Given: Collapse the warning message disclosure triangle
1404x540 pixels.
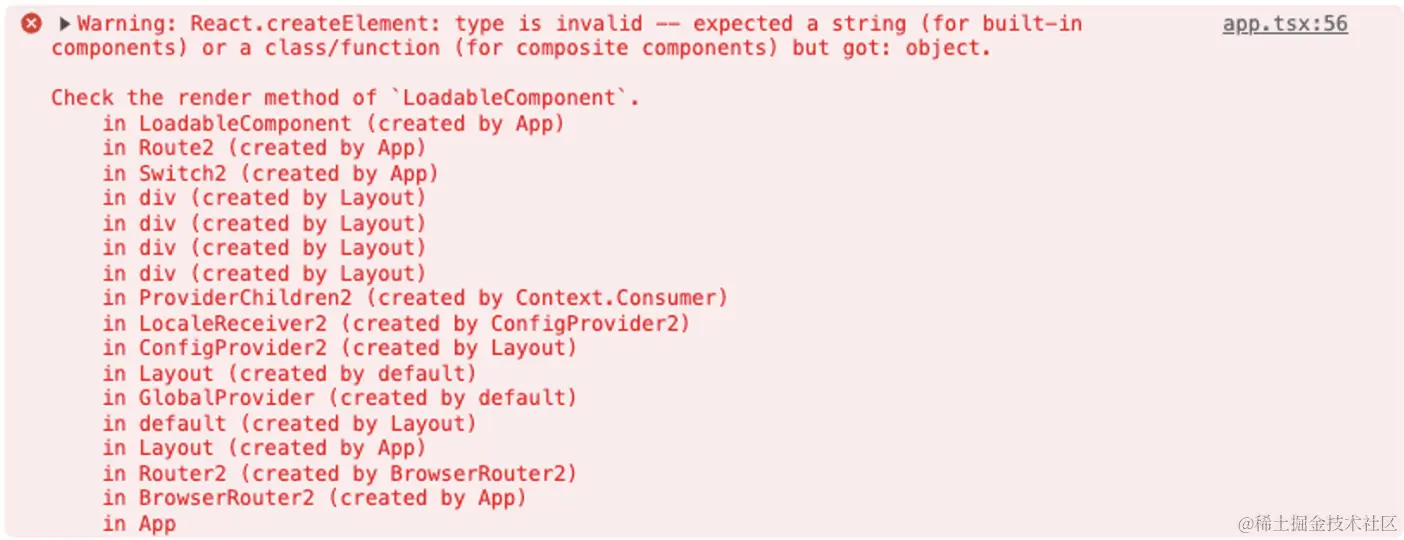Looking at the screenshot, I should tap(65, 24).
